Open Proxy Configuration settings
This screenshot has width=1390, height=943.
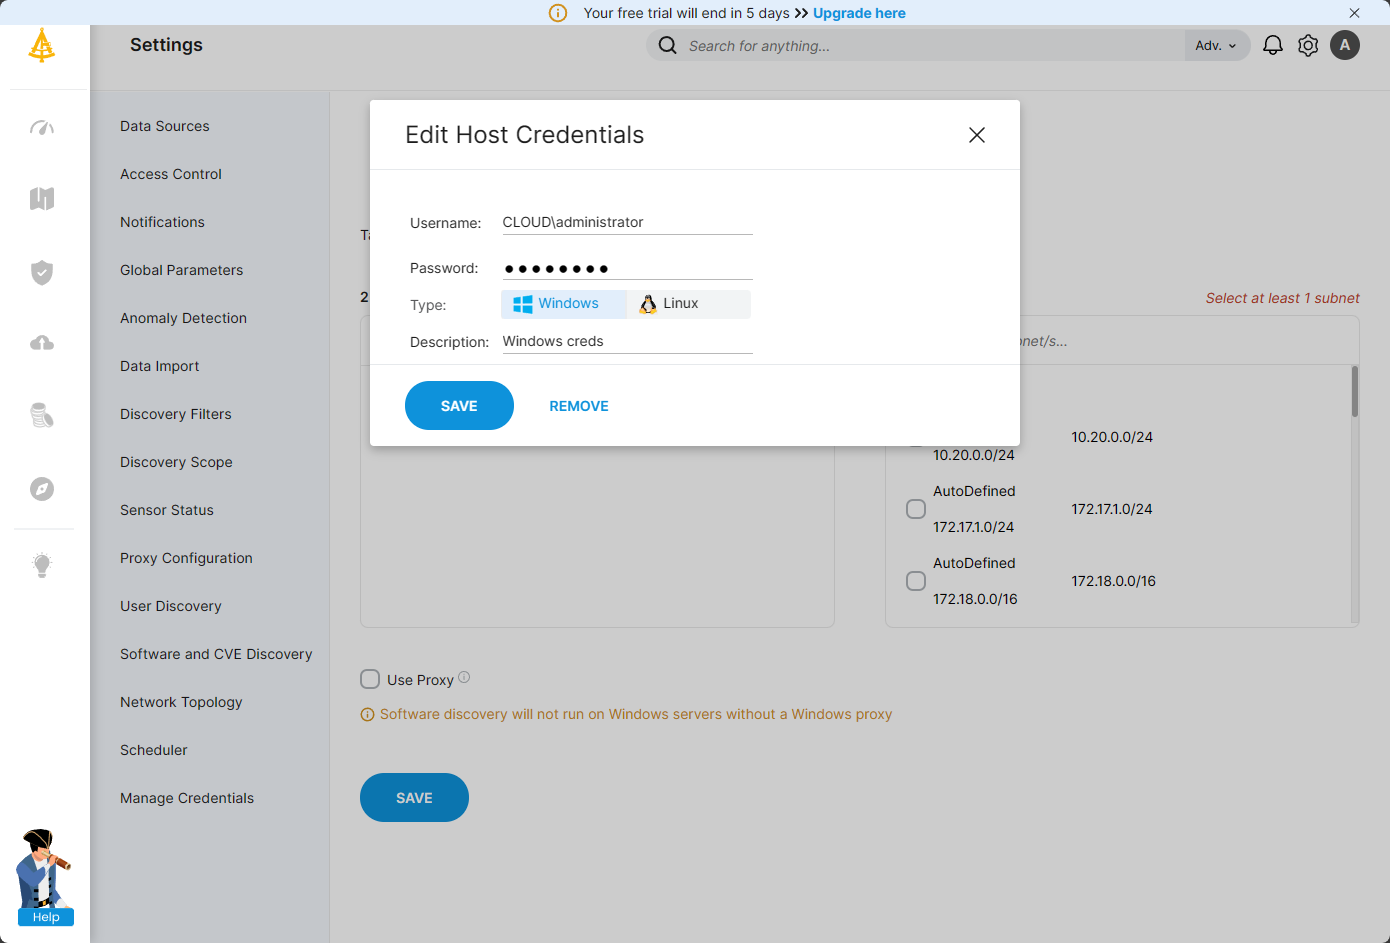pyautogui.click(x=186, y=558)
